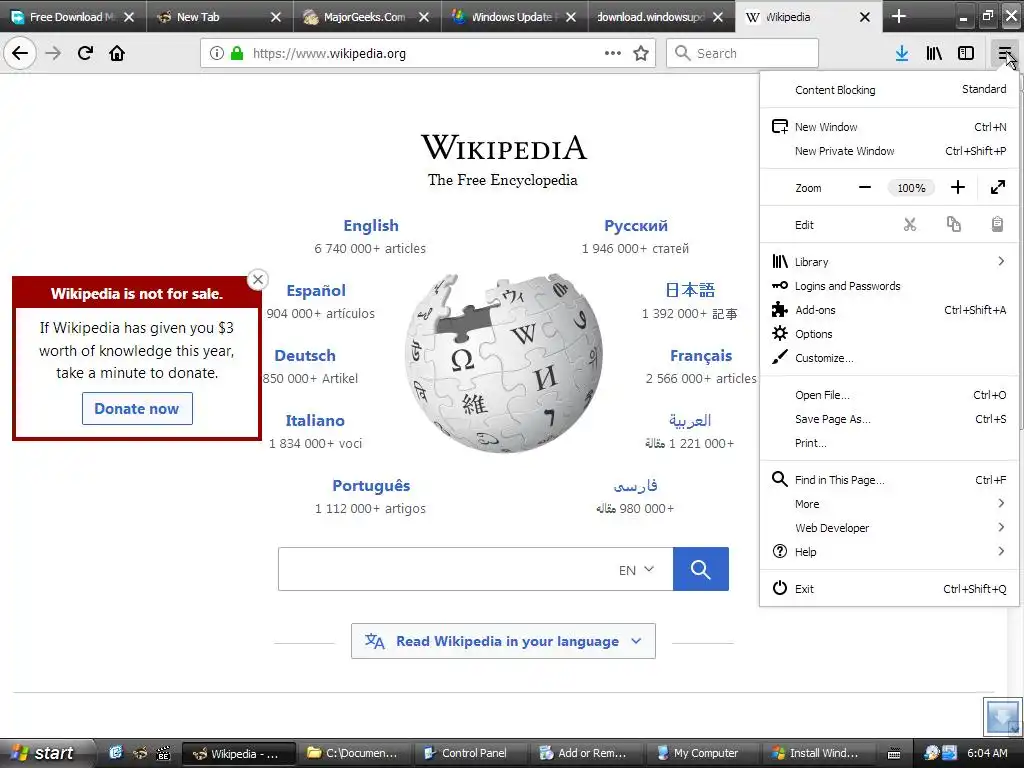Choose New Private Window

(x=889, y=151)
